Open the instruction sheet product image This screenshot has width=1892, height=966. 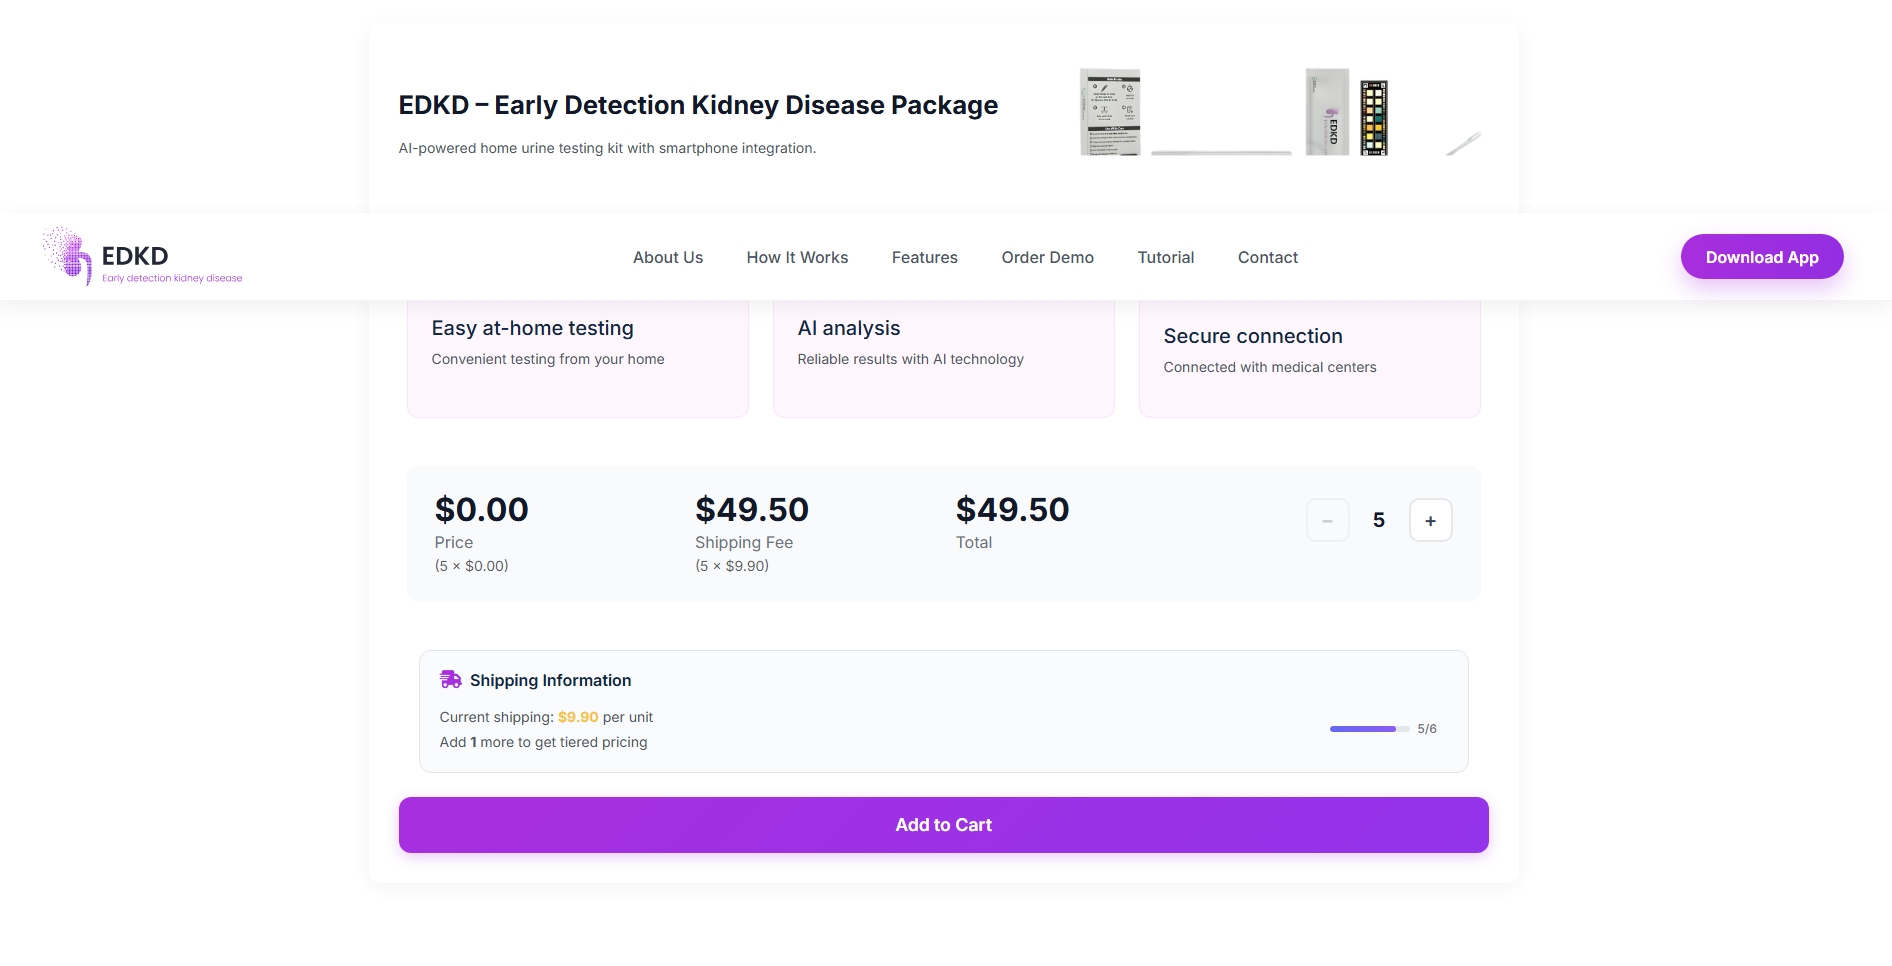tap(1110, 112)
